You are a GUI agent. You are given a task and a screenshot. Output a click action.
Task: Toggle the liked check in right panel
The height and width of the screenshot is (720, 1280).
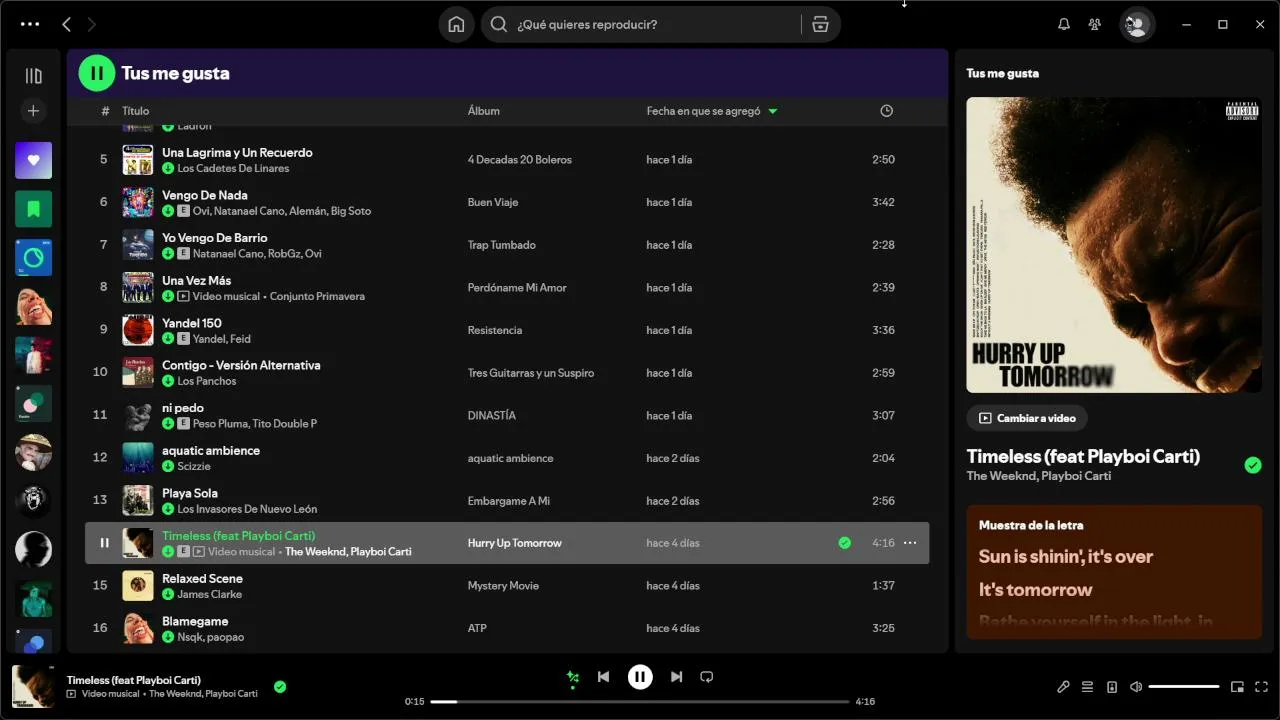point(1253,465)
